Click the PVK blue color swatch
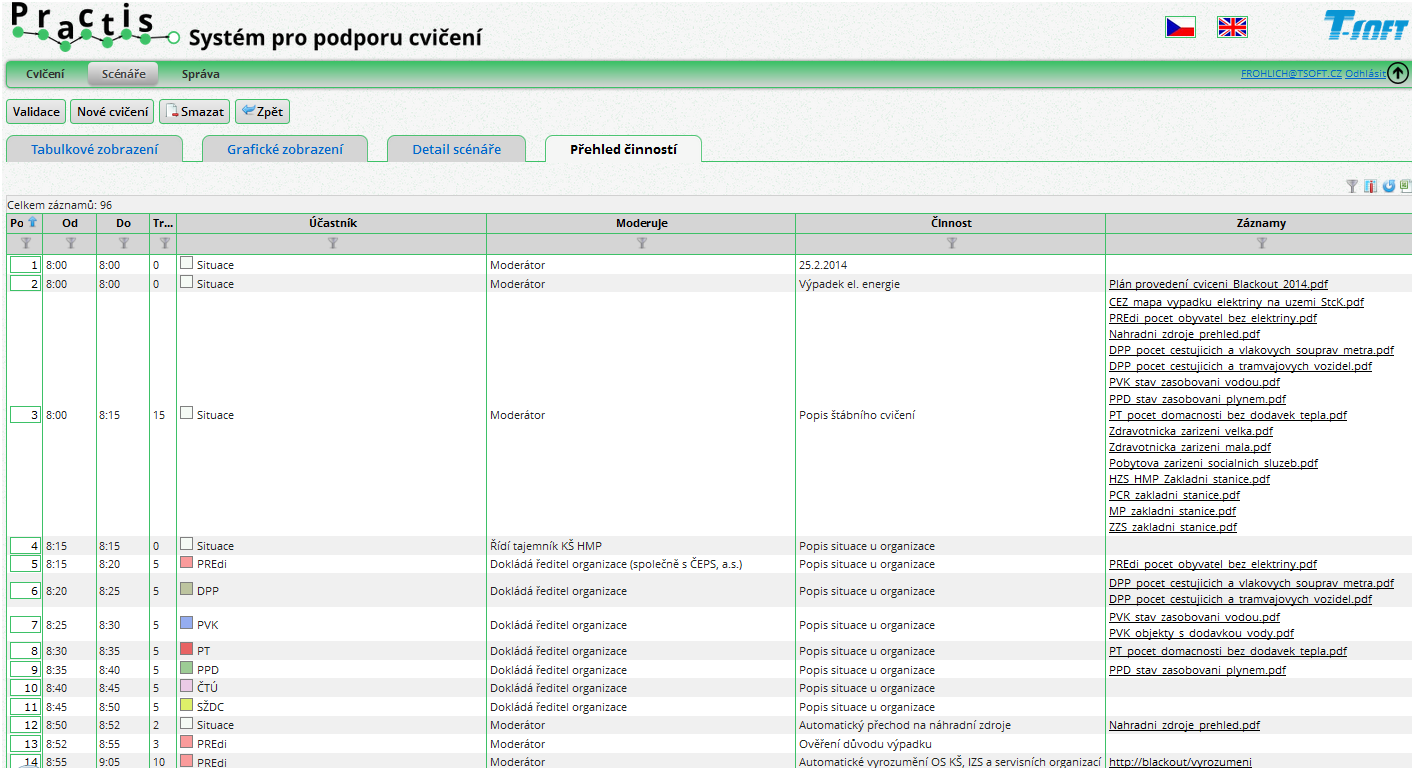1414x770 pixels. point(186,623)
